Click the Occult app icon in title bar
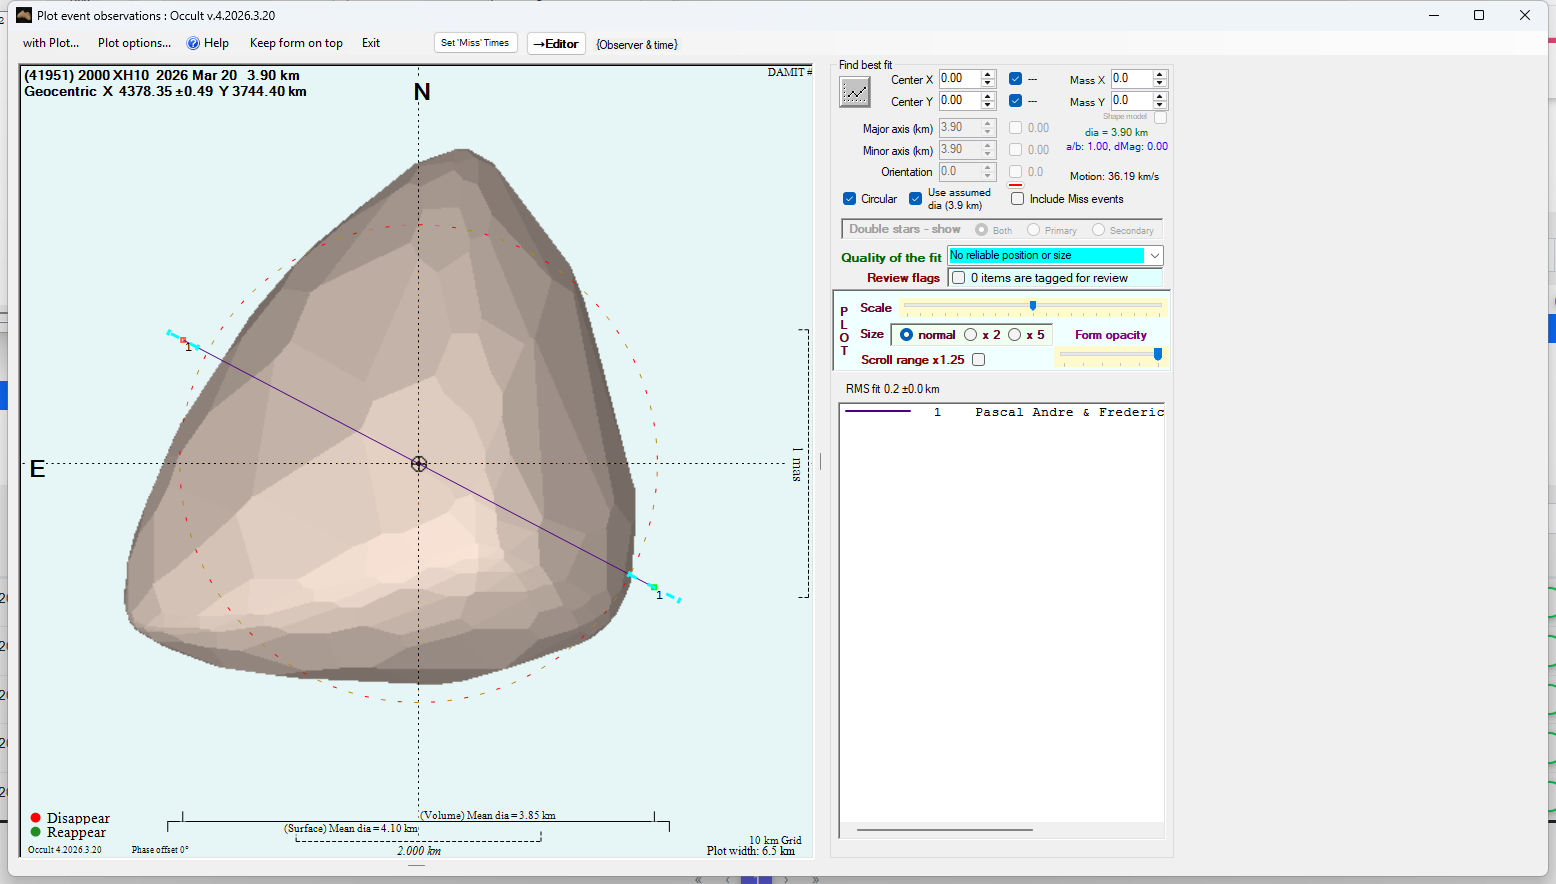 (24, 15)
